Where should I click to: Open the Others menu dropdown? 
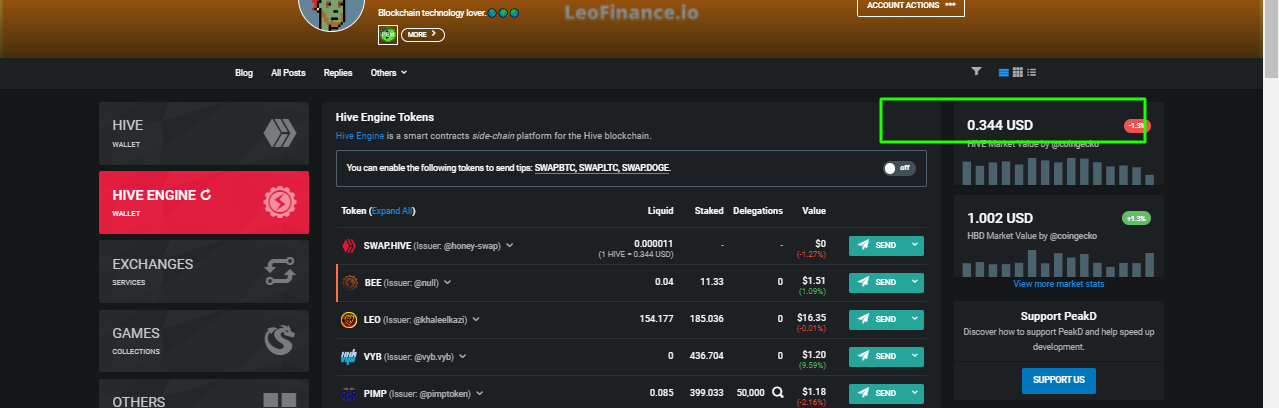click(x=389, y=72)
